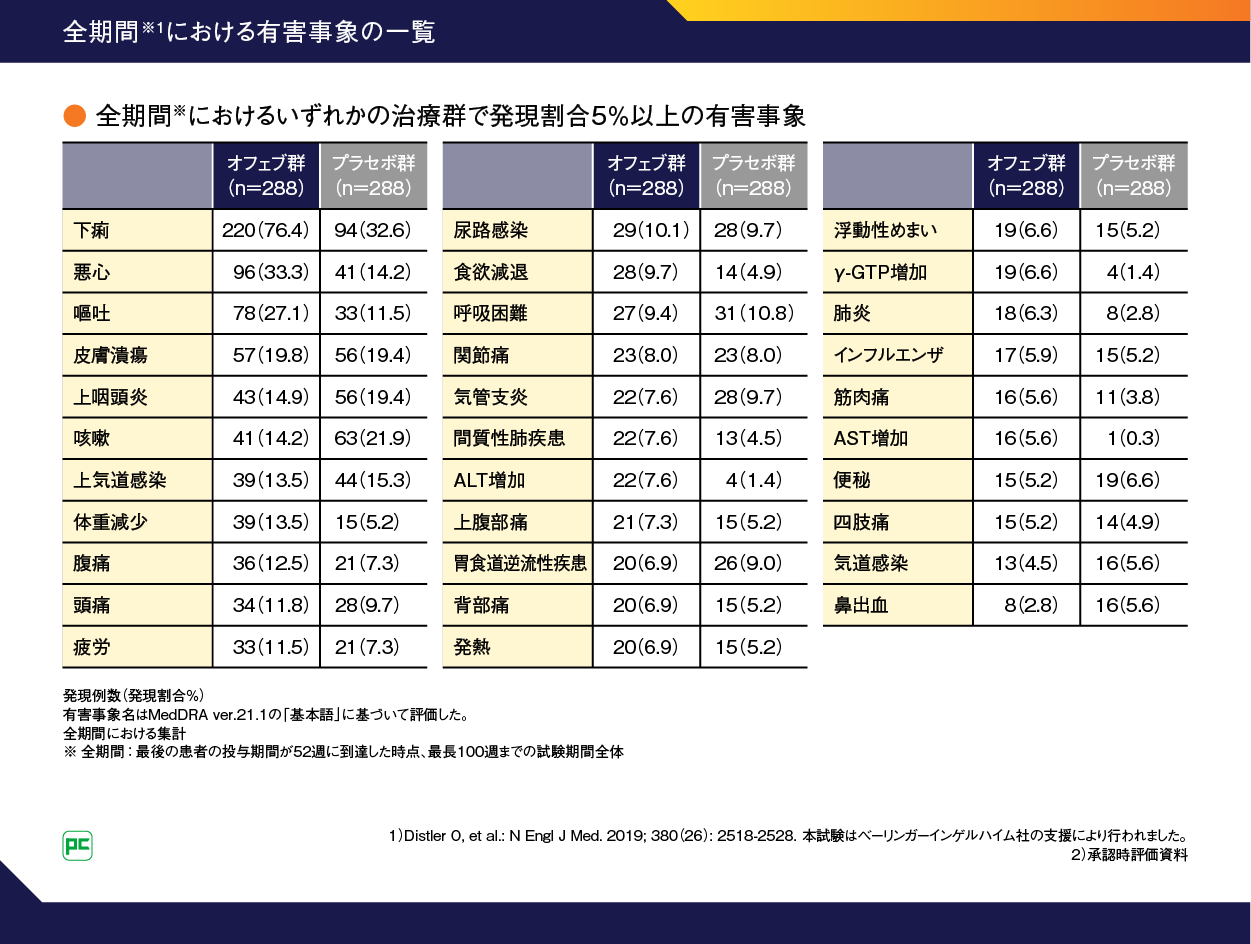This screenshot has height=944, width=1251.
Task: Select the 鼻出血 row label
Action: point(861,606)
